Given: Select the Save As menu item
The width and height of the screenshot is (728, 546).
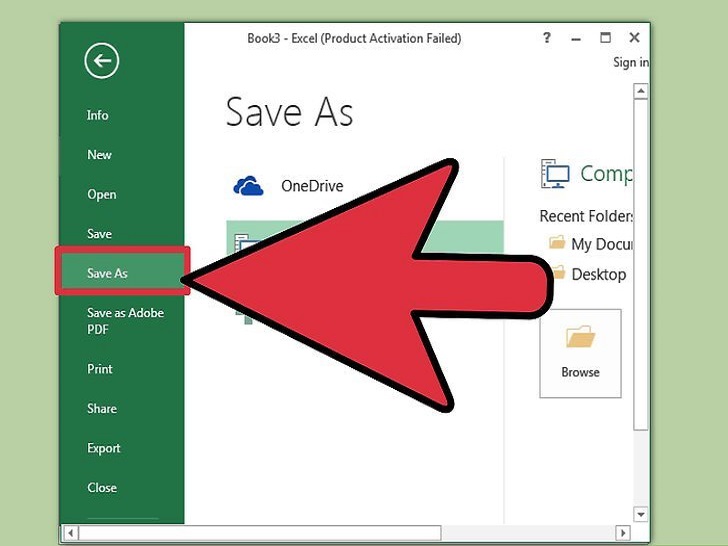Looking at the screenshot, I should (x=123, y=273).
